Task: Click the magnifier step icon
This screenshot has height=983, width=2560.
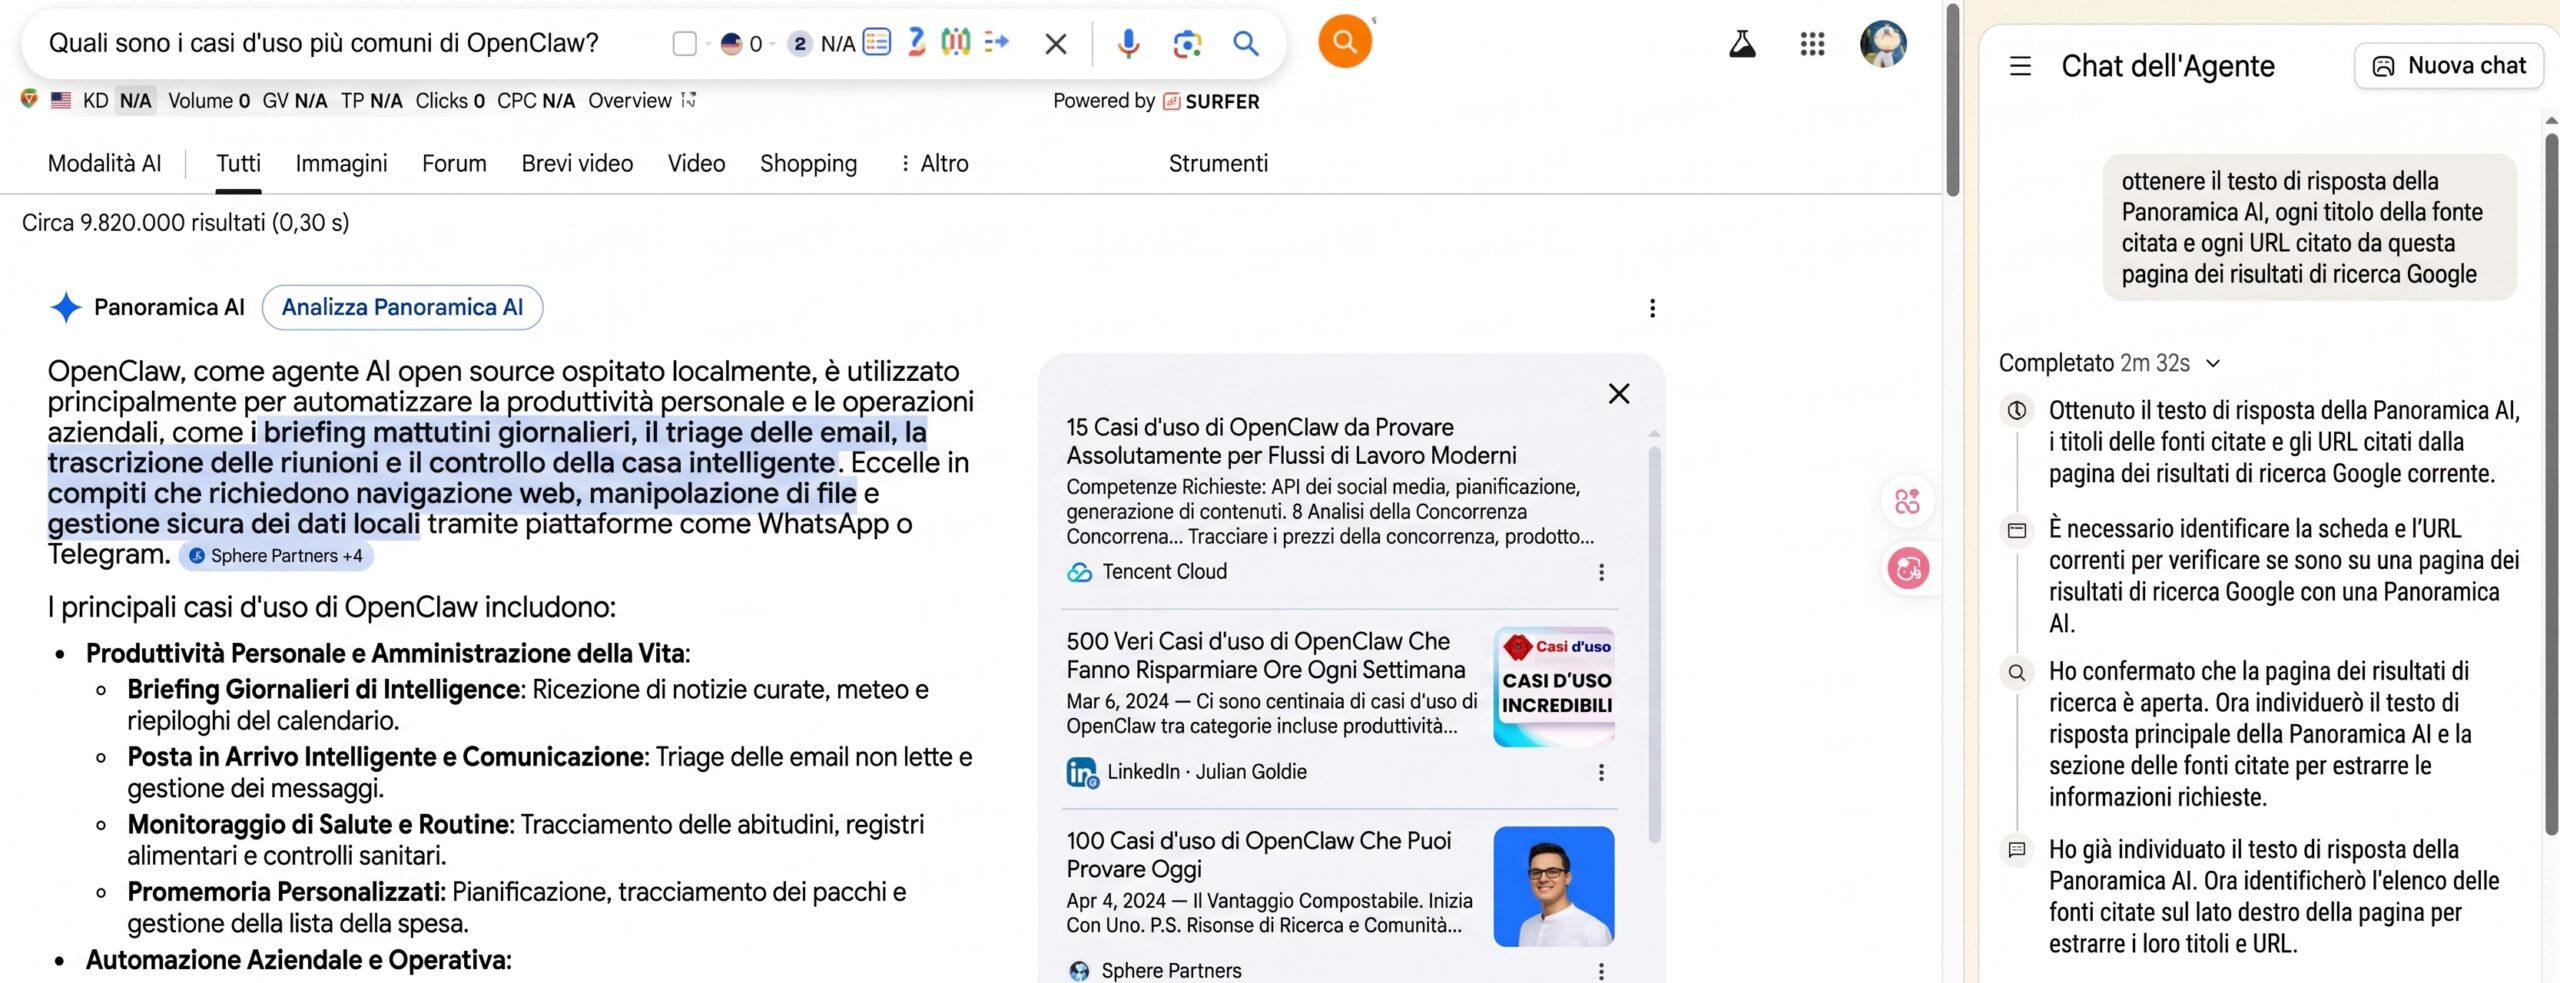Action: (2017, 672)
